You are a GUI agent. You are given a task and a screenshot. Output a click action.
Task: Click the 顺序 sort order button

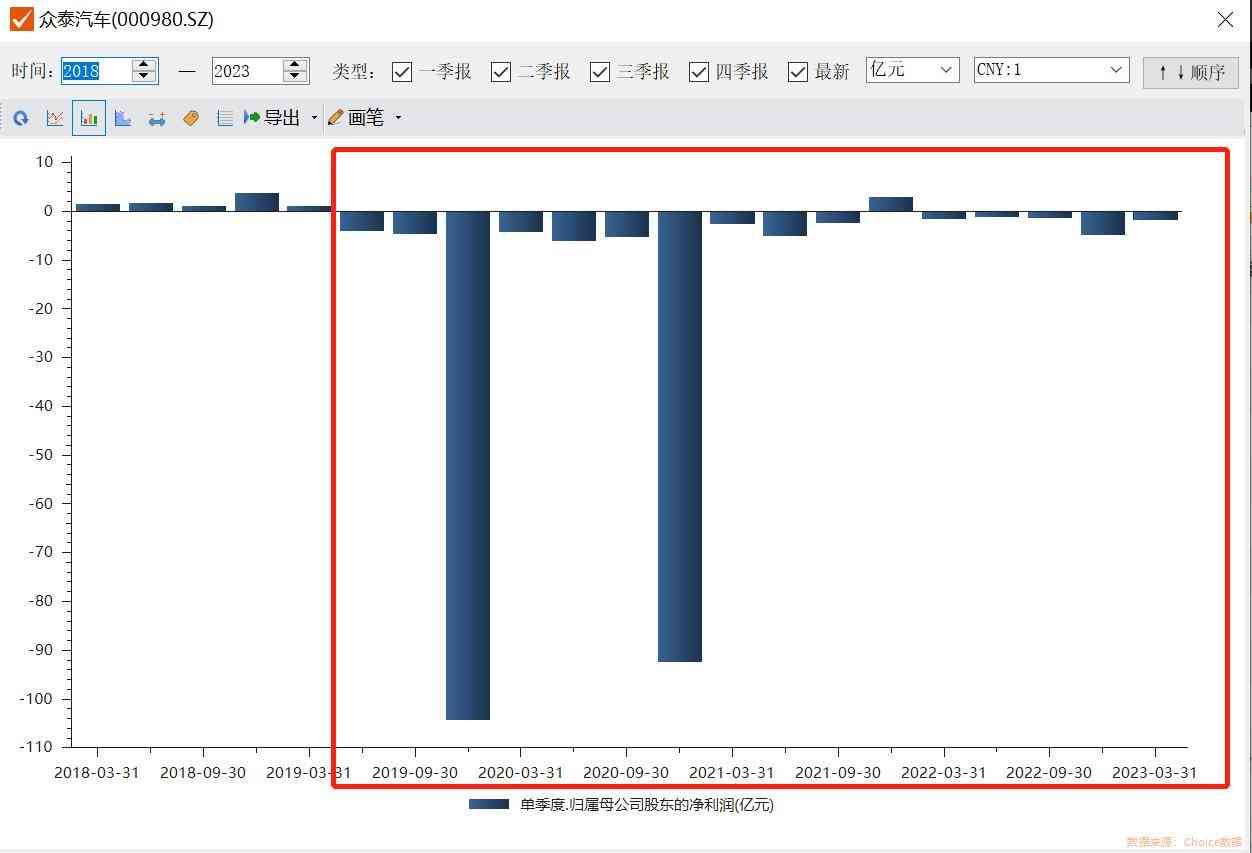click(x=1190, y=72)
